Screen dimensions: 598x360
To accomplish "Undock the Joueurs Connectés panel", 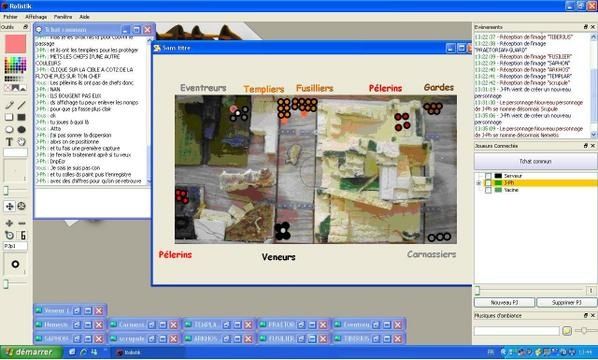I will click(x=586, y=146).
